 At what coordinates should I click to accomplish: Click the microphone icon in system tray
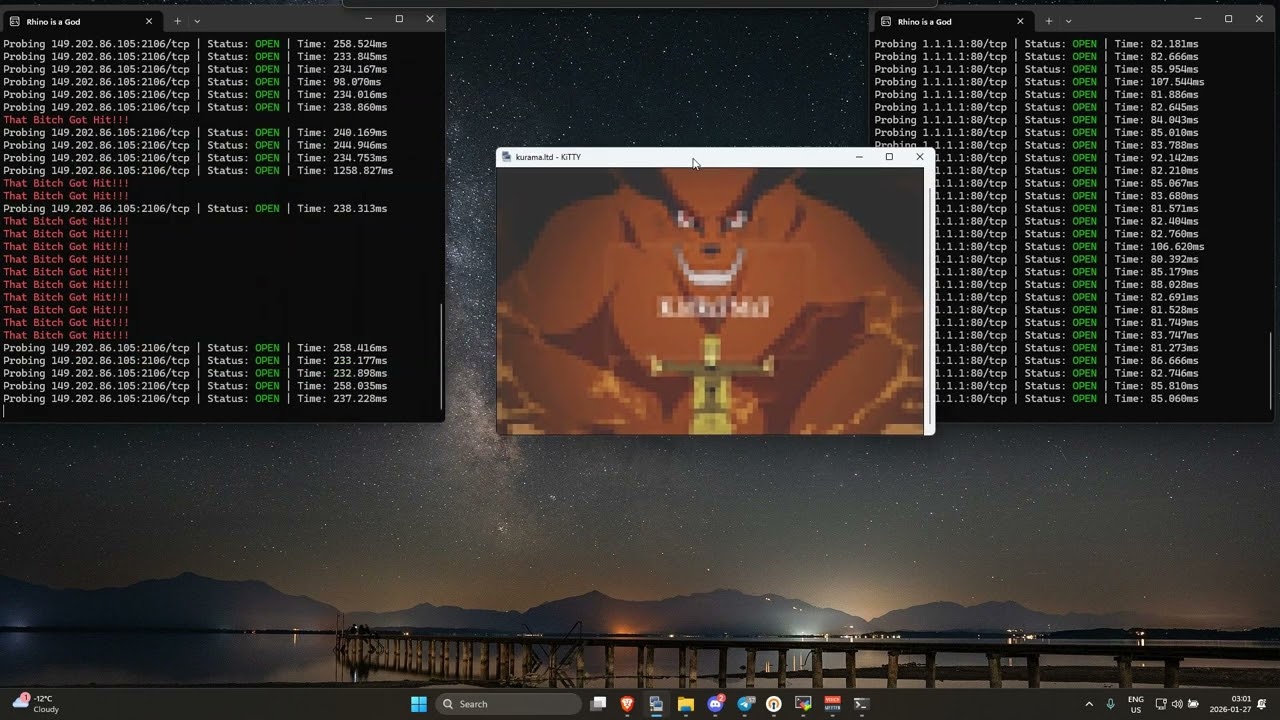click(1110, 704)
